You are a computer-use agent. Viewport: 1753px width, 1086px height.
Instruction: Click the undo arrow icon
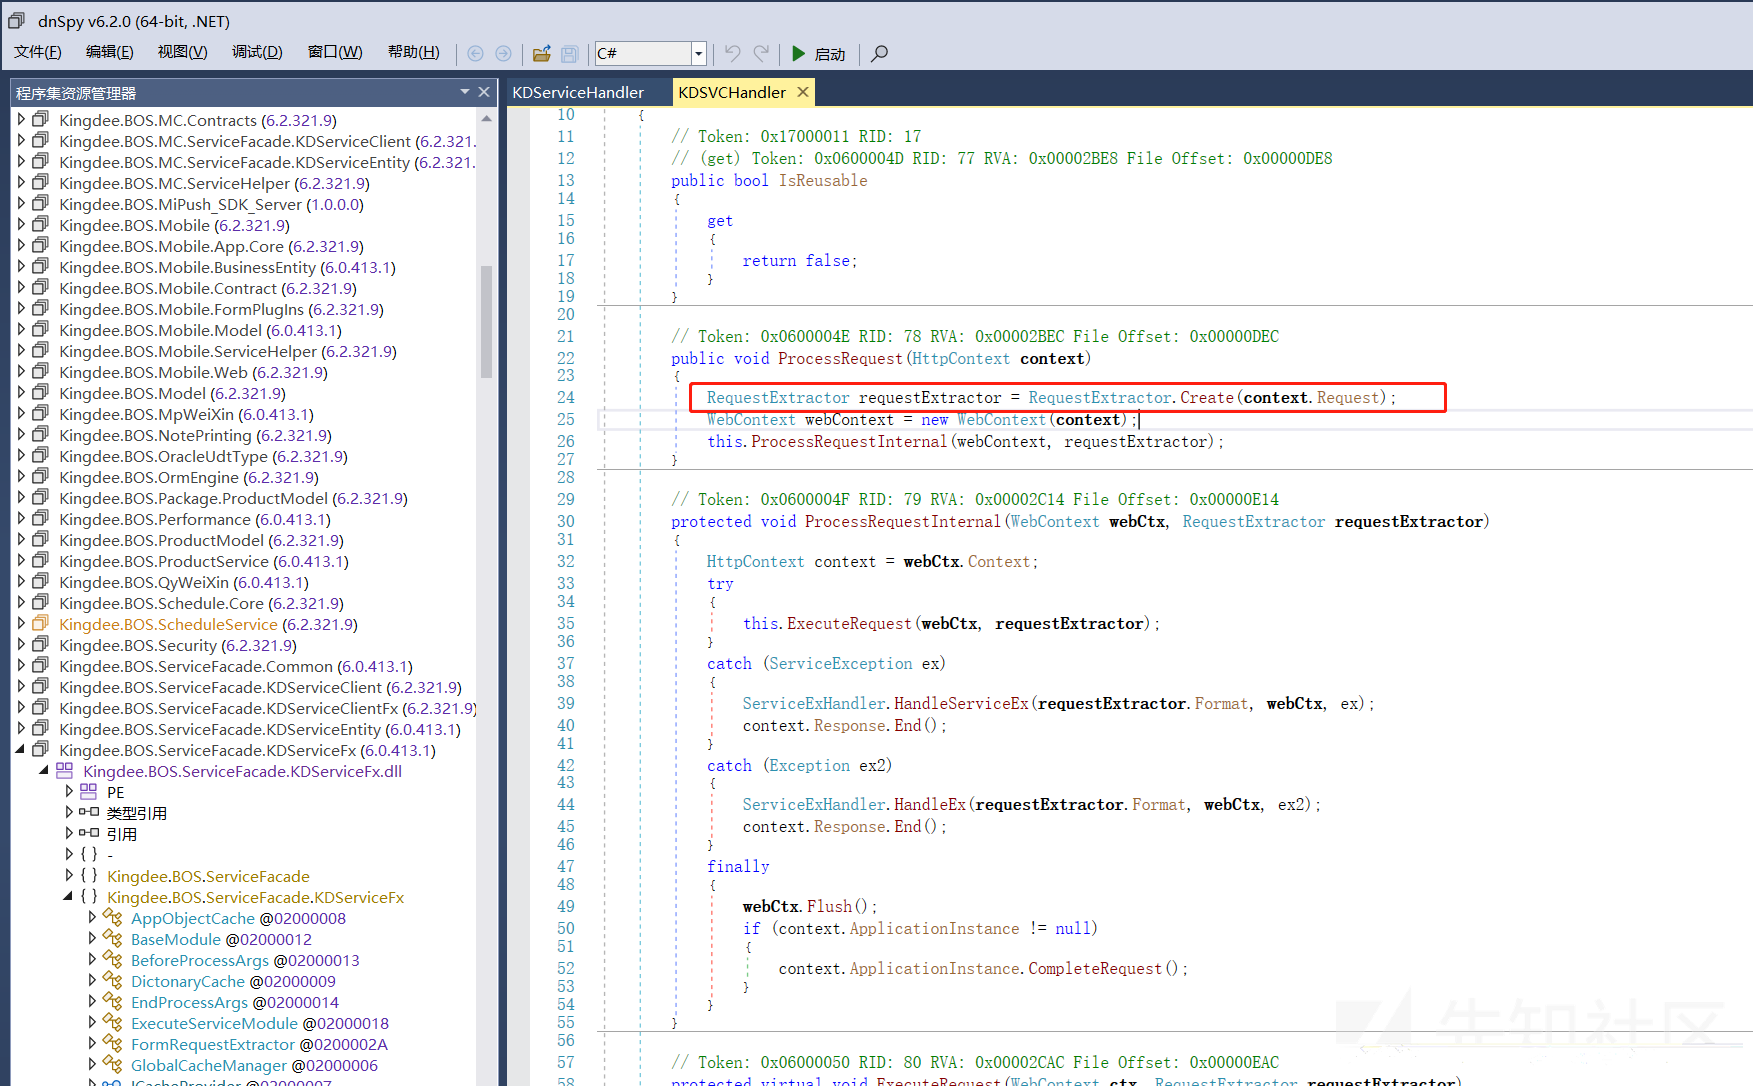click(x=733, y=53)
